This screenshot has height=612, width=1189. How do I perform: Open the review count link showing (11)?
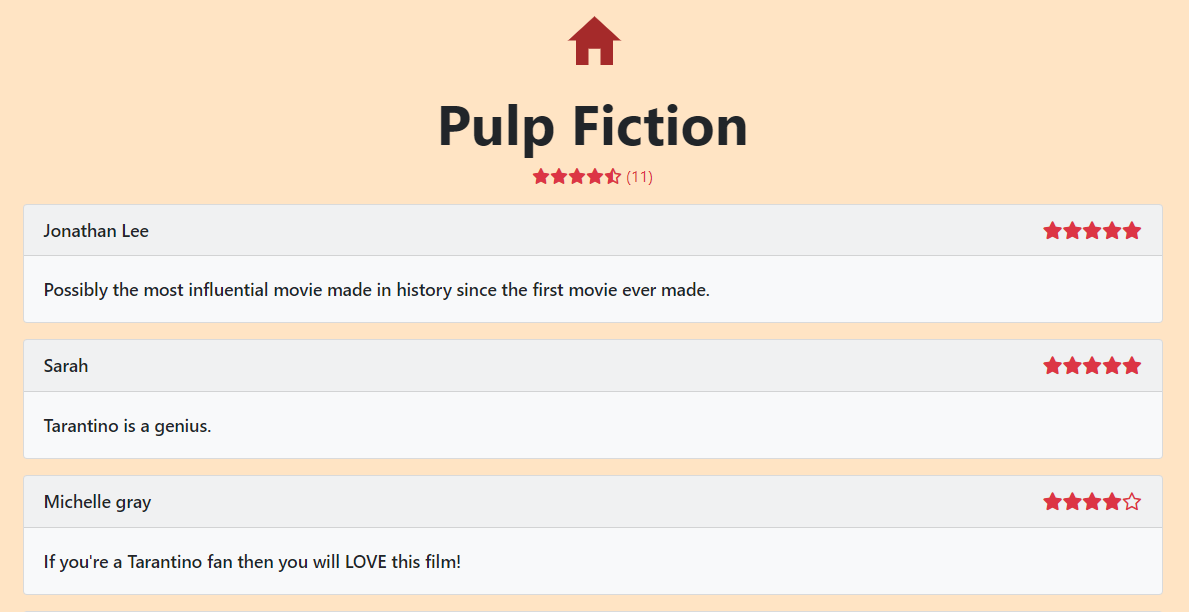(x=640, y=176)
